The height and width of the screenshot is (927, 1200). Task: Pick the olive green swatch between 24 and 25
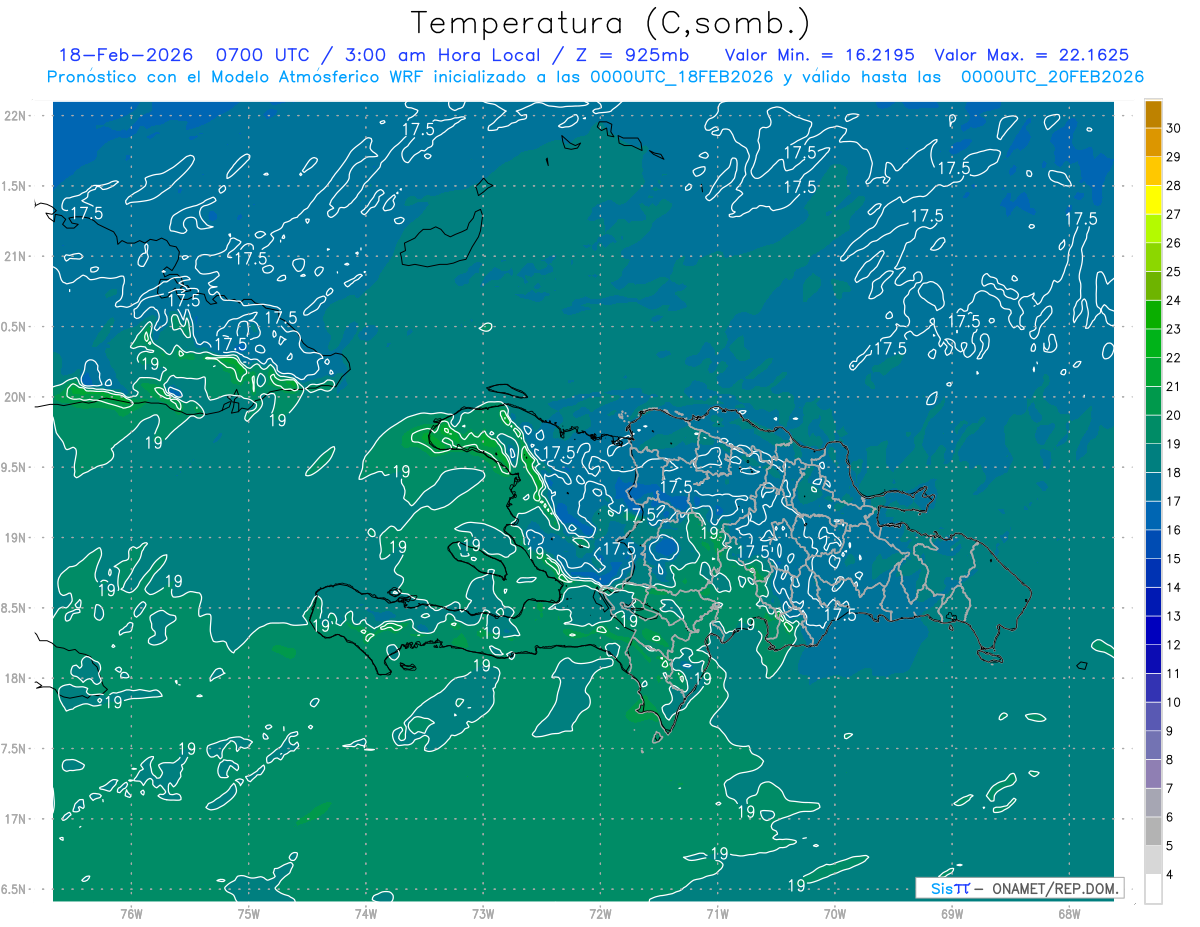click(1153, 287)
